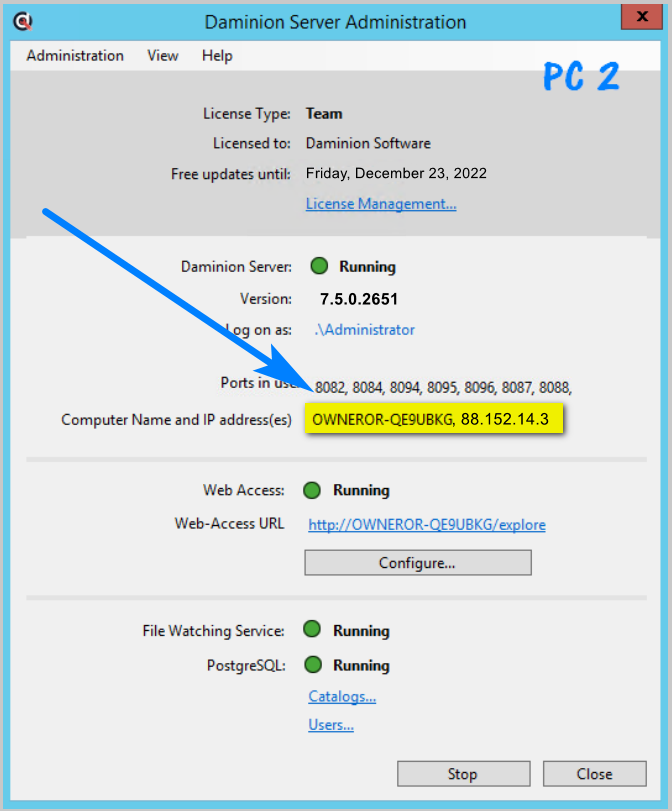The height and width of the screenshot is (811, 672).
Task: Open the Web-Access explore URL
Action: coord(427,524)
